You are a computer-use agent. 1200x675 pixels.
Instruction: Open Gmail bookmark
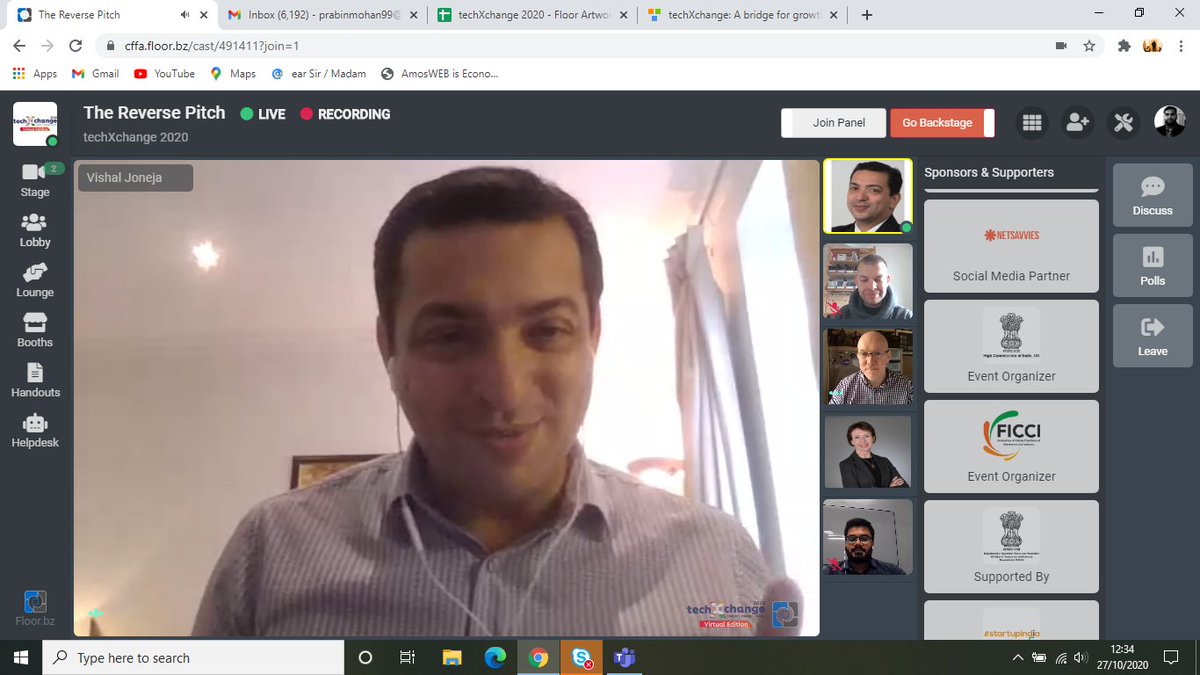tap(95, 73)
